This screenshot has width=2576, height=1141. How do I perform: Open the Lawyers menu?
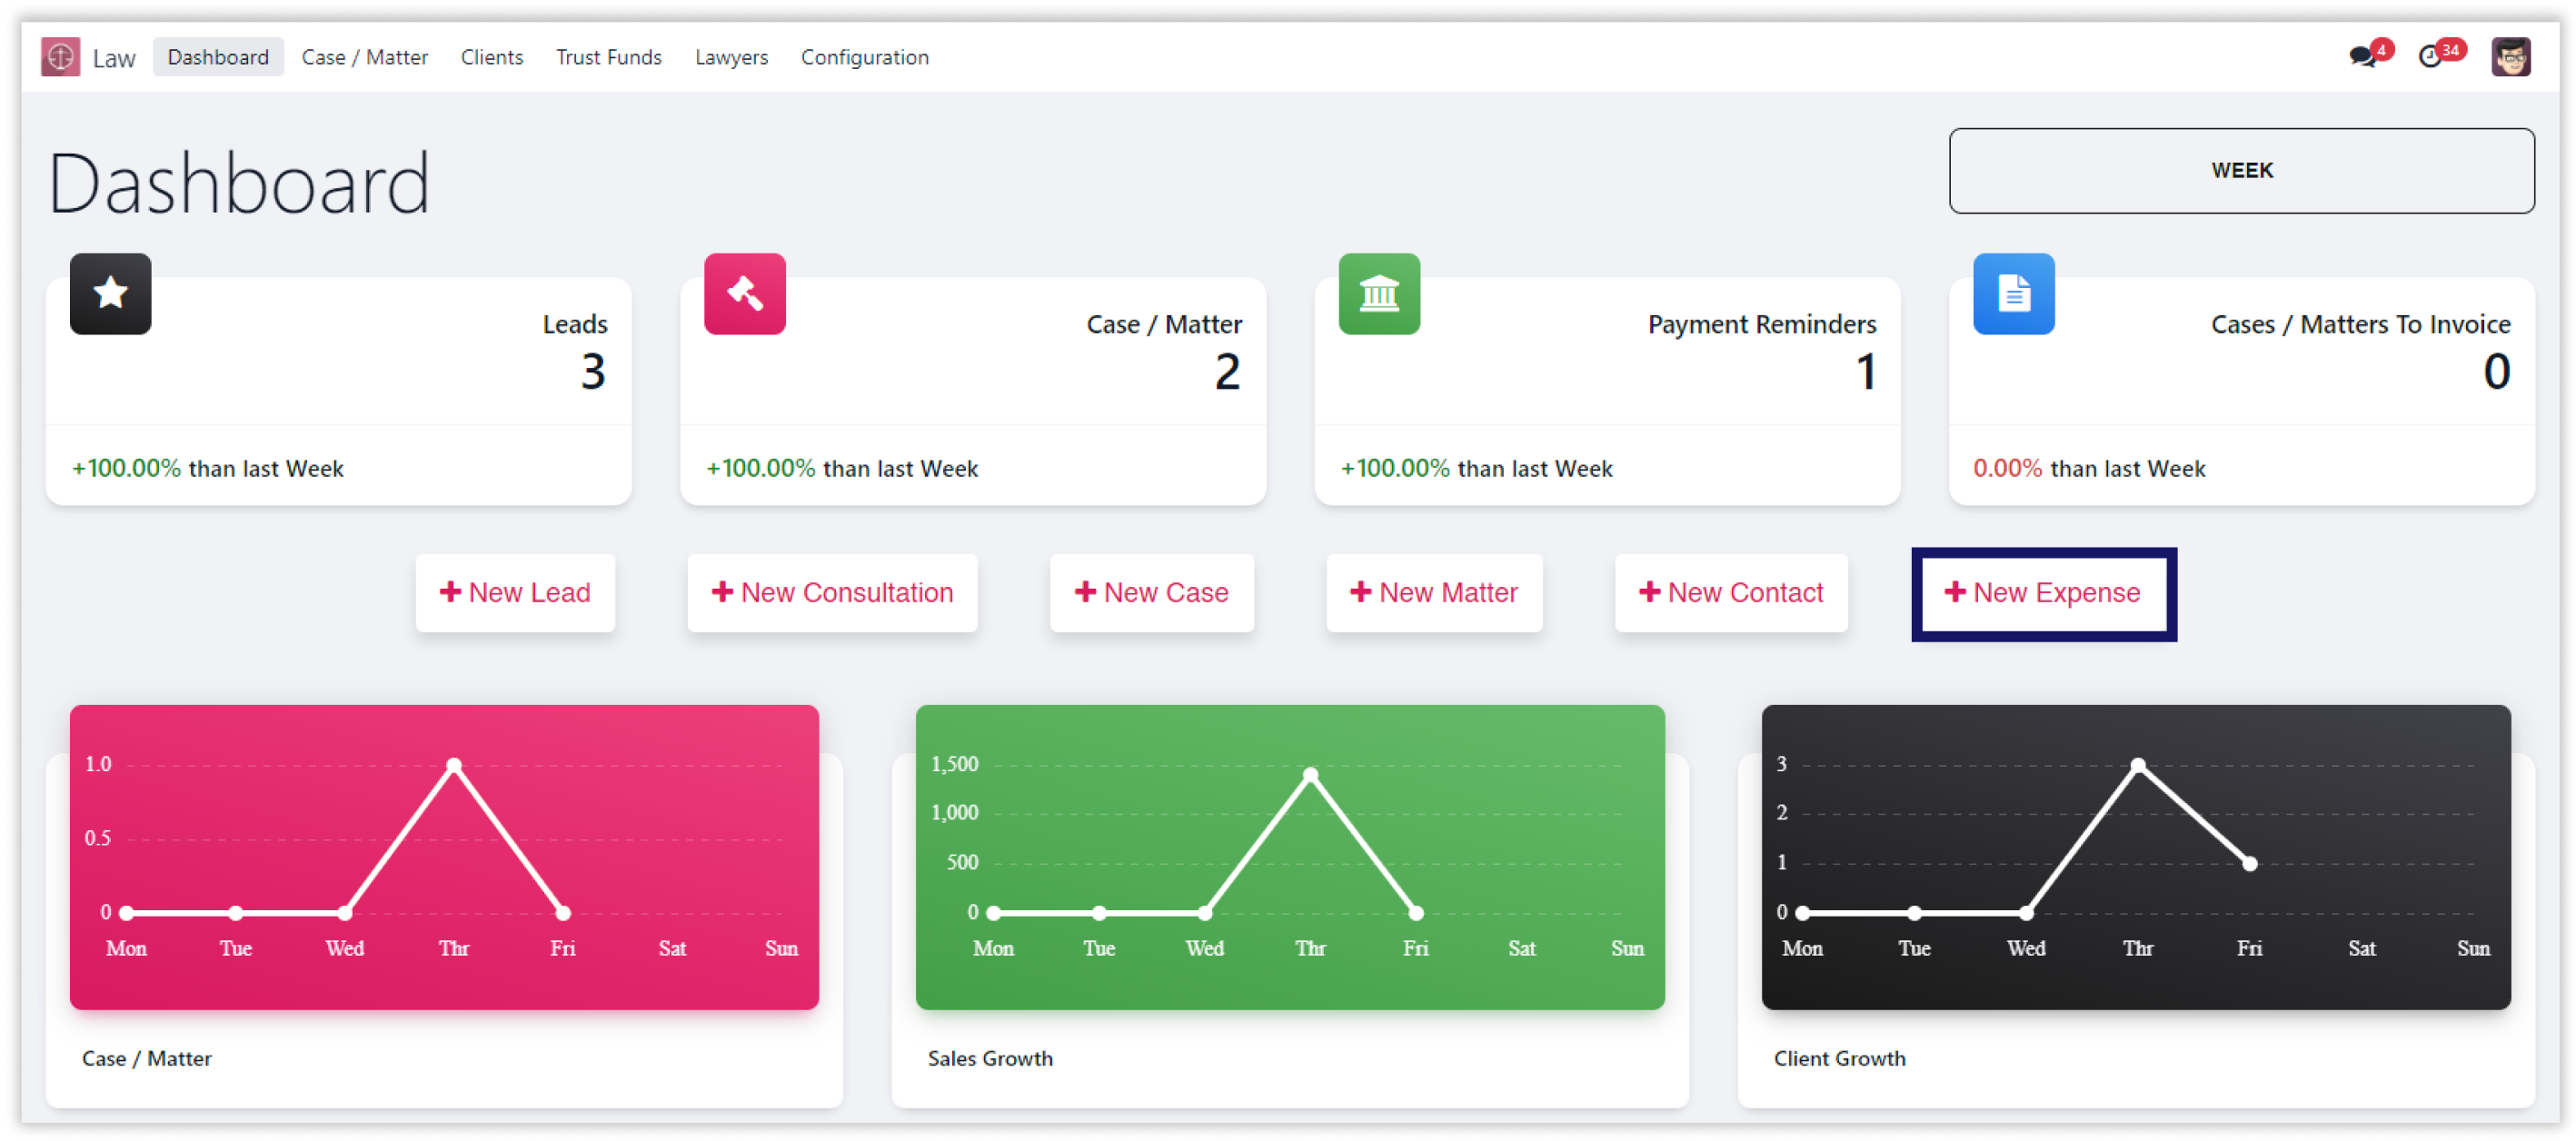(731, 57)
